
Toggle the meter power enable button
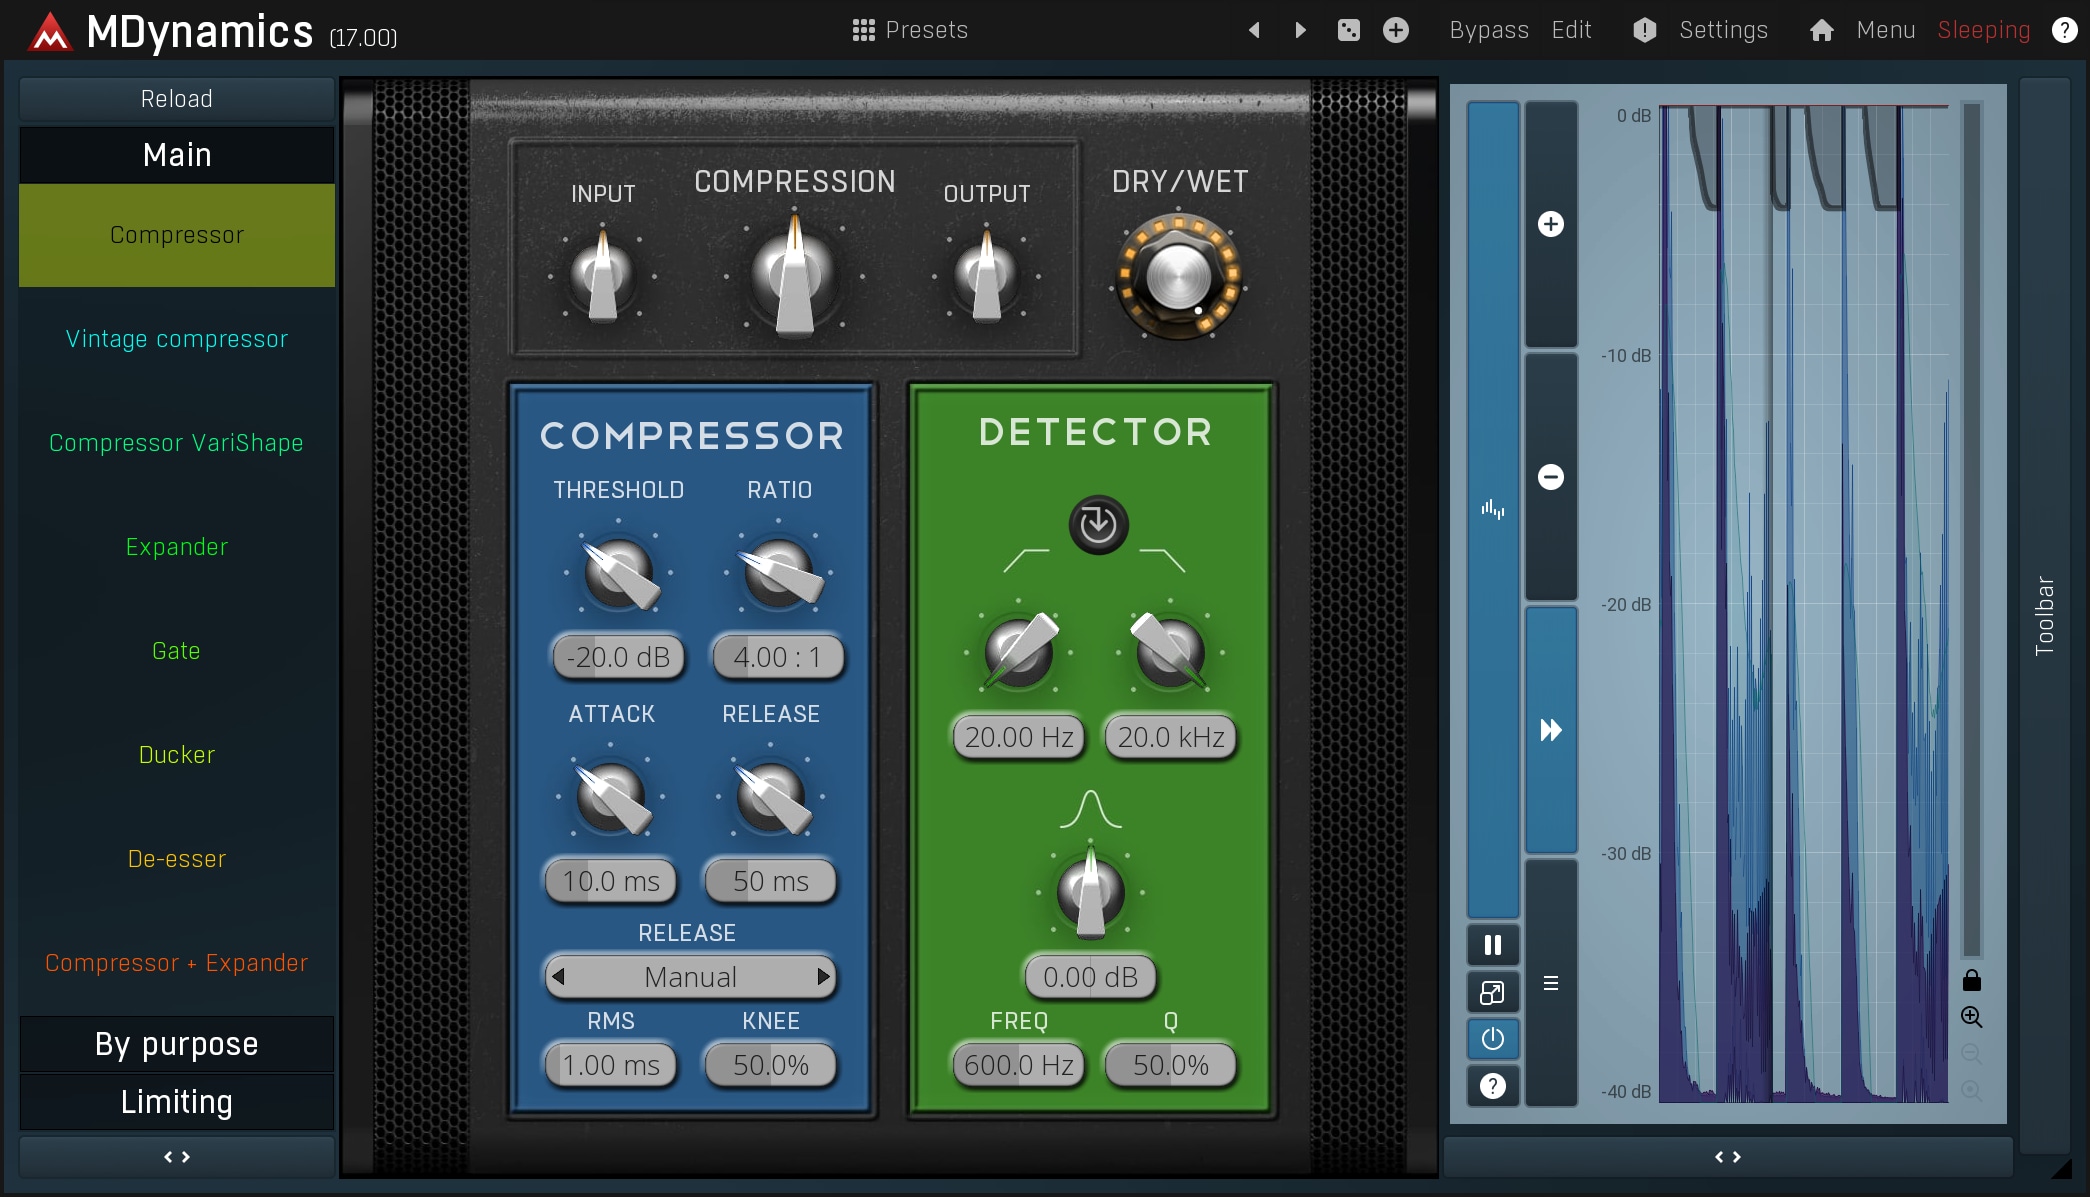pos(1492,1039)
